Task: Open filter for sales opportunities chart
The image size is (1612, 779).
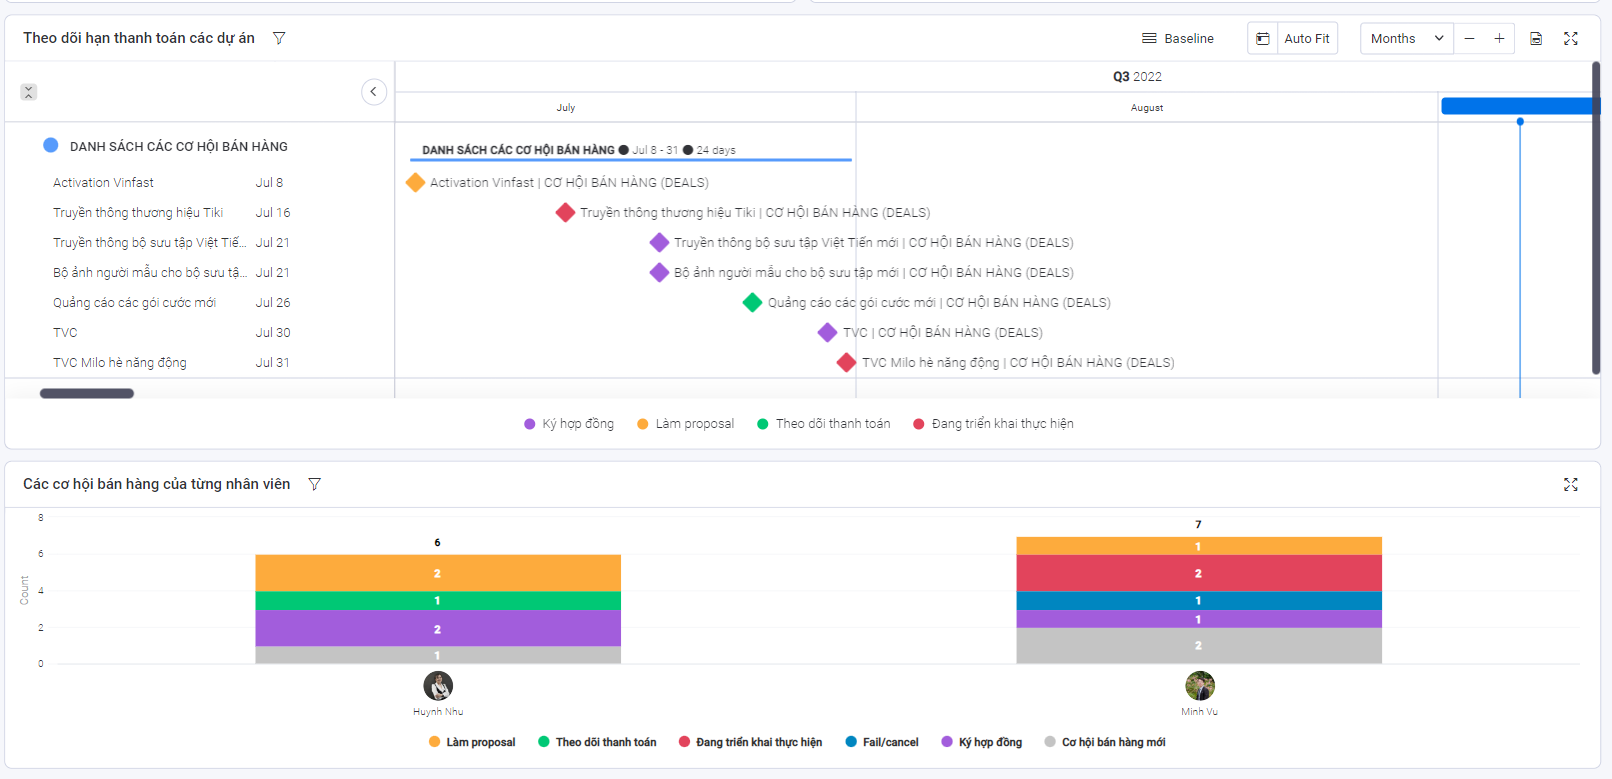Action: [x=314, y=484]
